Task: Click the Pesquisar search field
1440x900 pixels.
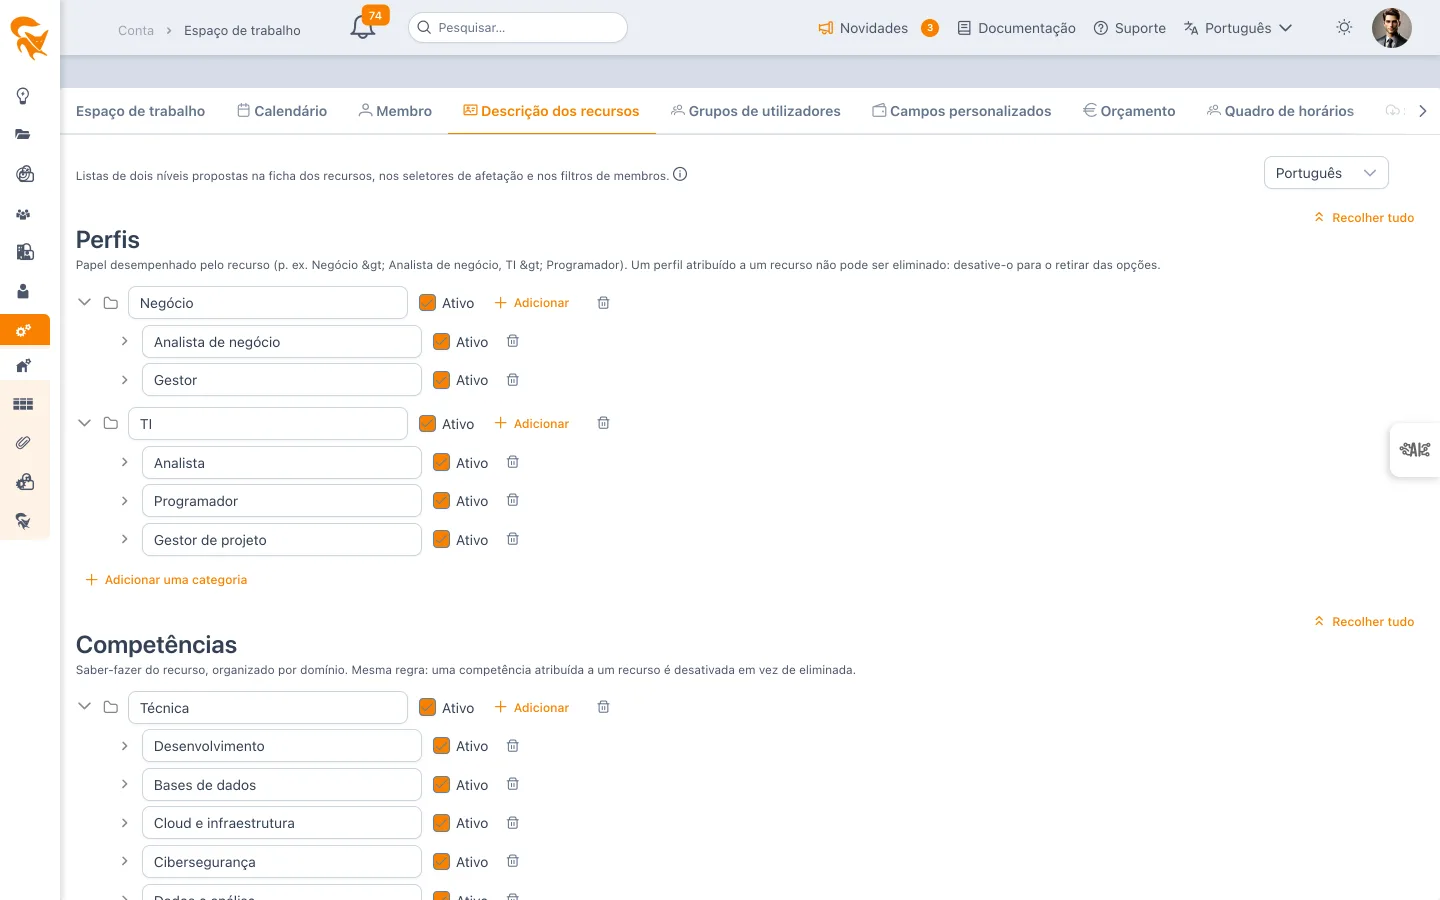Action: pos(518,27)
